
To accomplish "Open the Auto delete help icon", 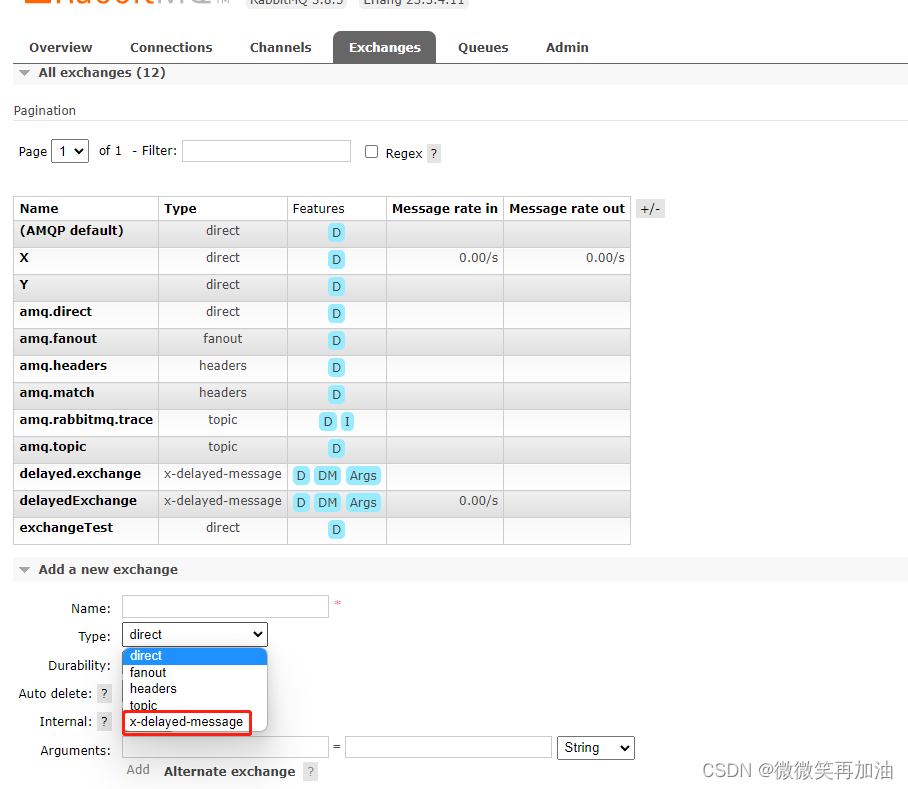I will click(104, 693).
